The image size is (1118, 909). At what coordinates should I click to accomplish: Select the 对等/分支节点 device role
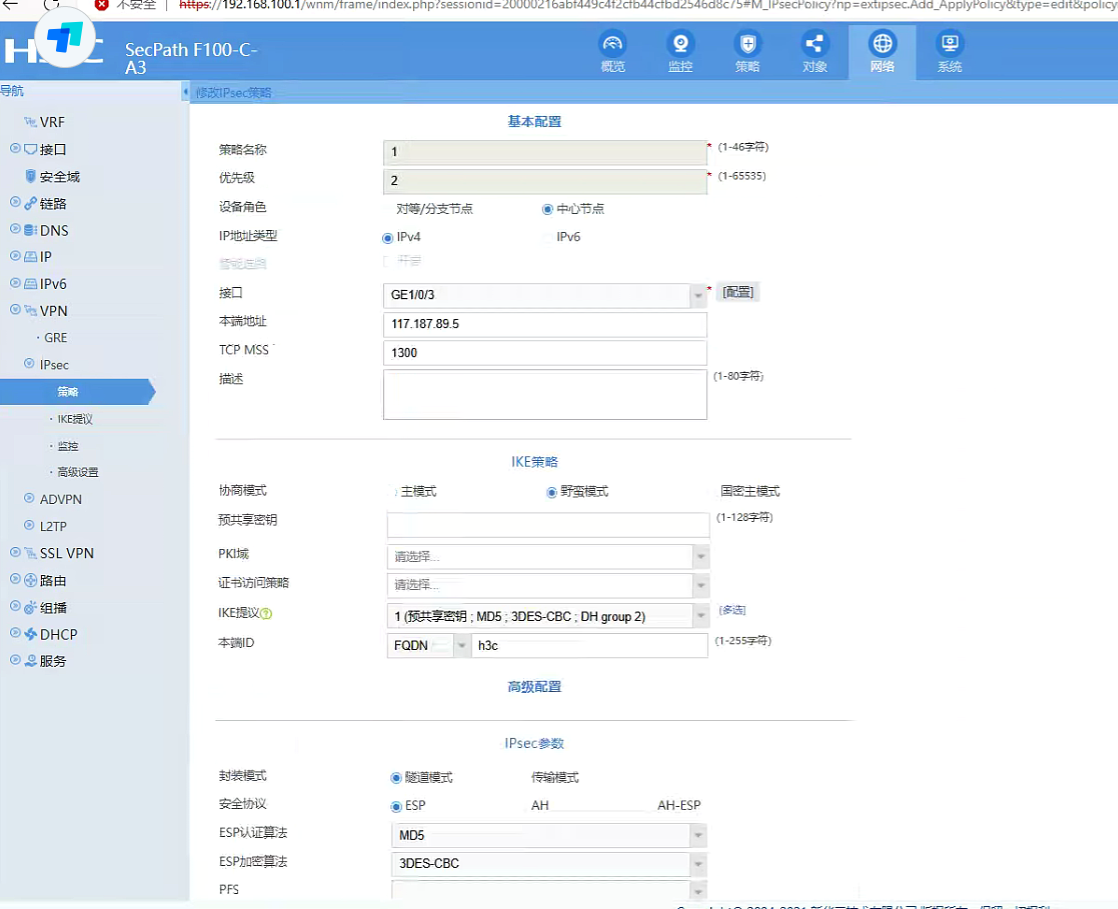389,209
